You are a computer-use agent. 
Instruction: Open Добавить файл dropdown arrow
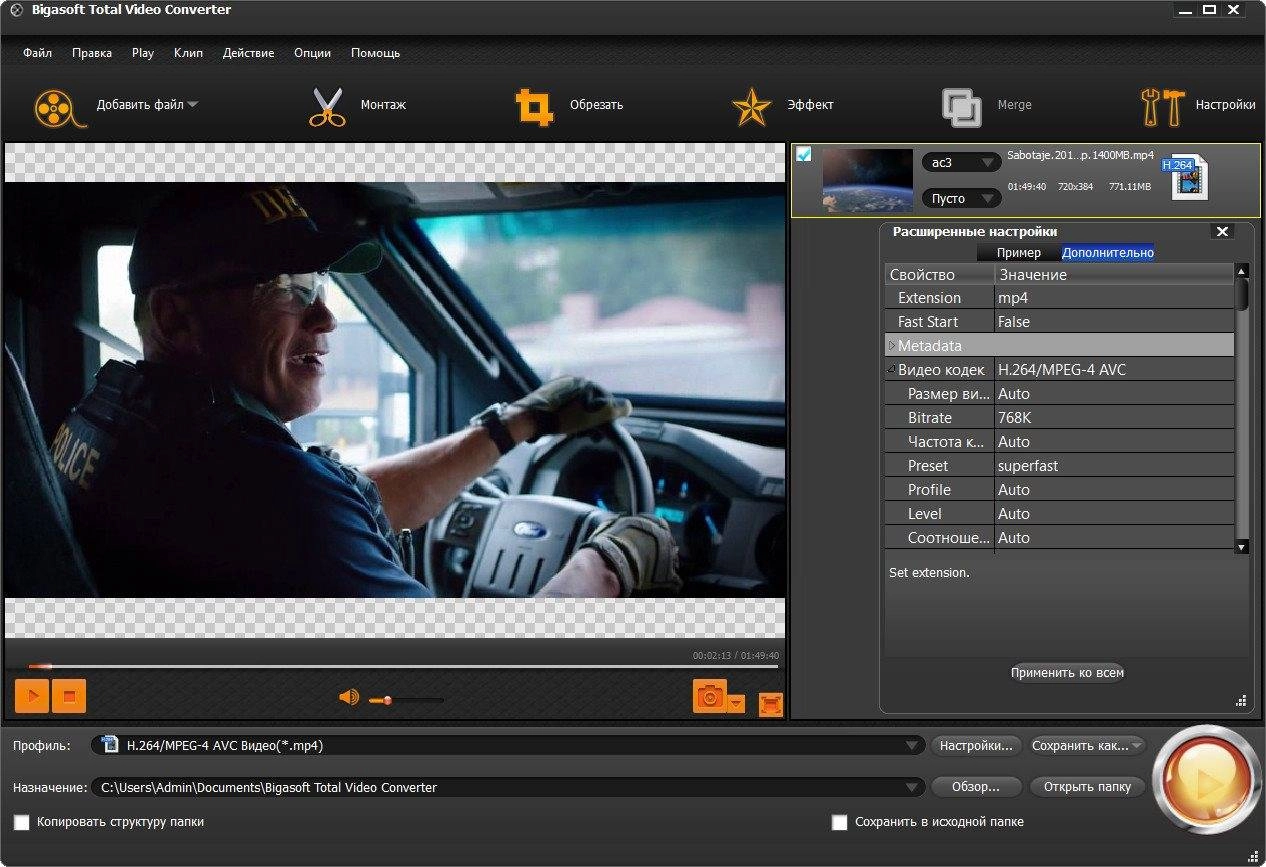(x=193, y=104)
